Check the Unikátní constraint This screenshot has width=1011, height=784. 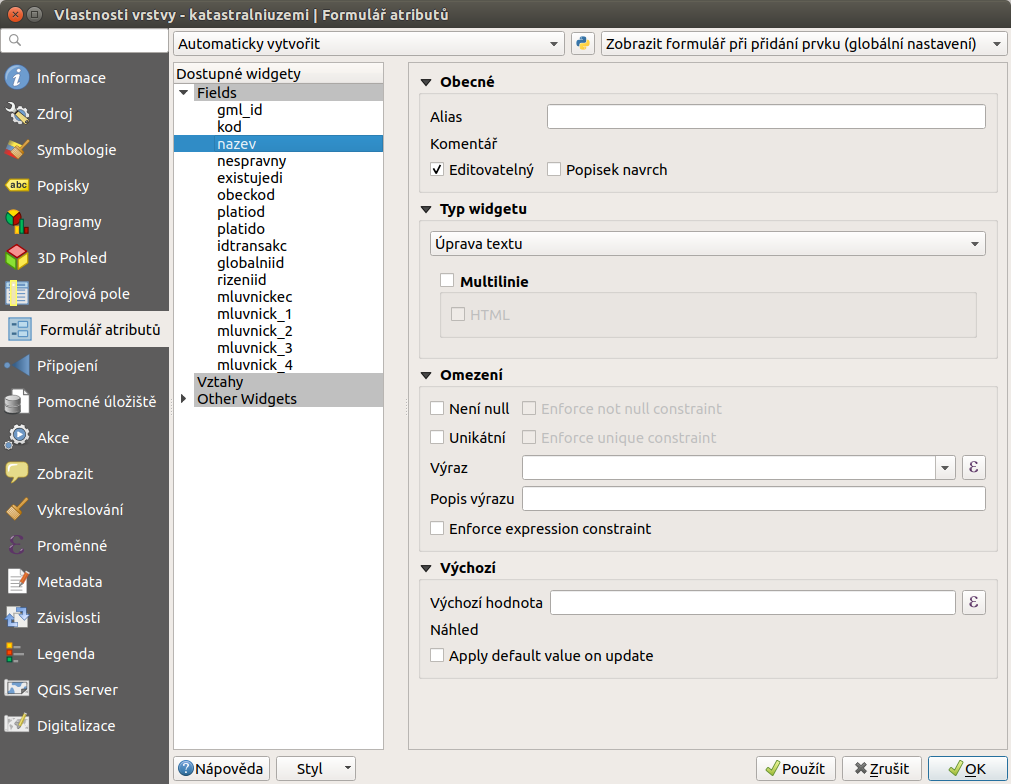pyautogui.click(x=437, y=437)
